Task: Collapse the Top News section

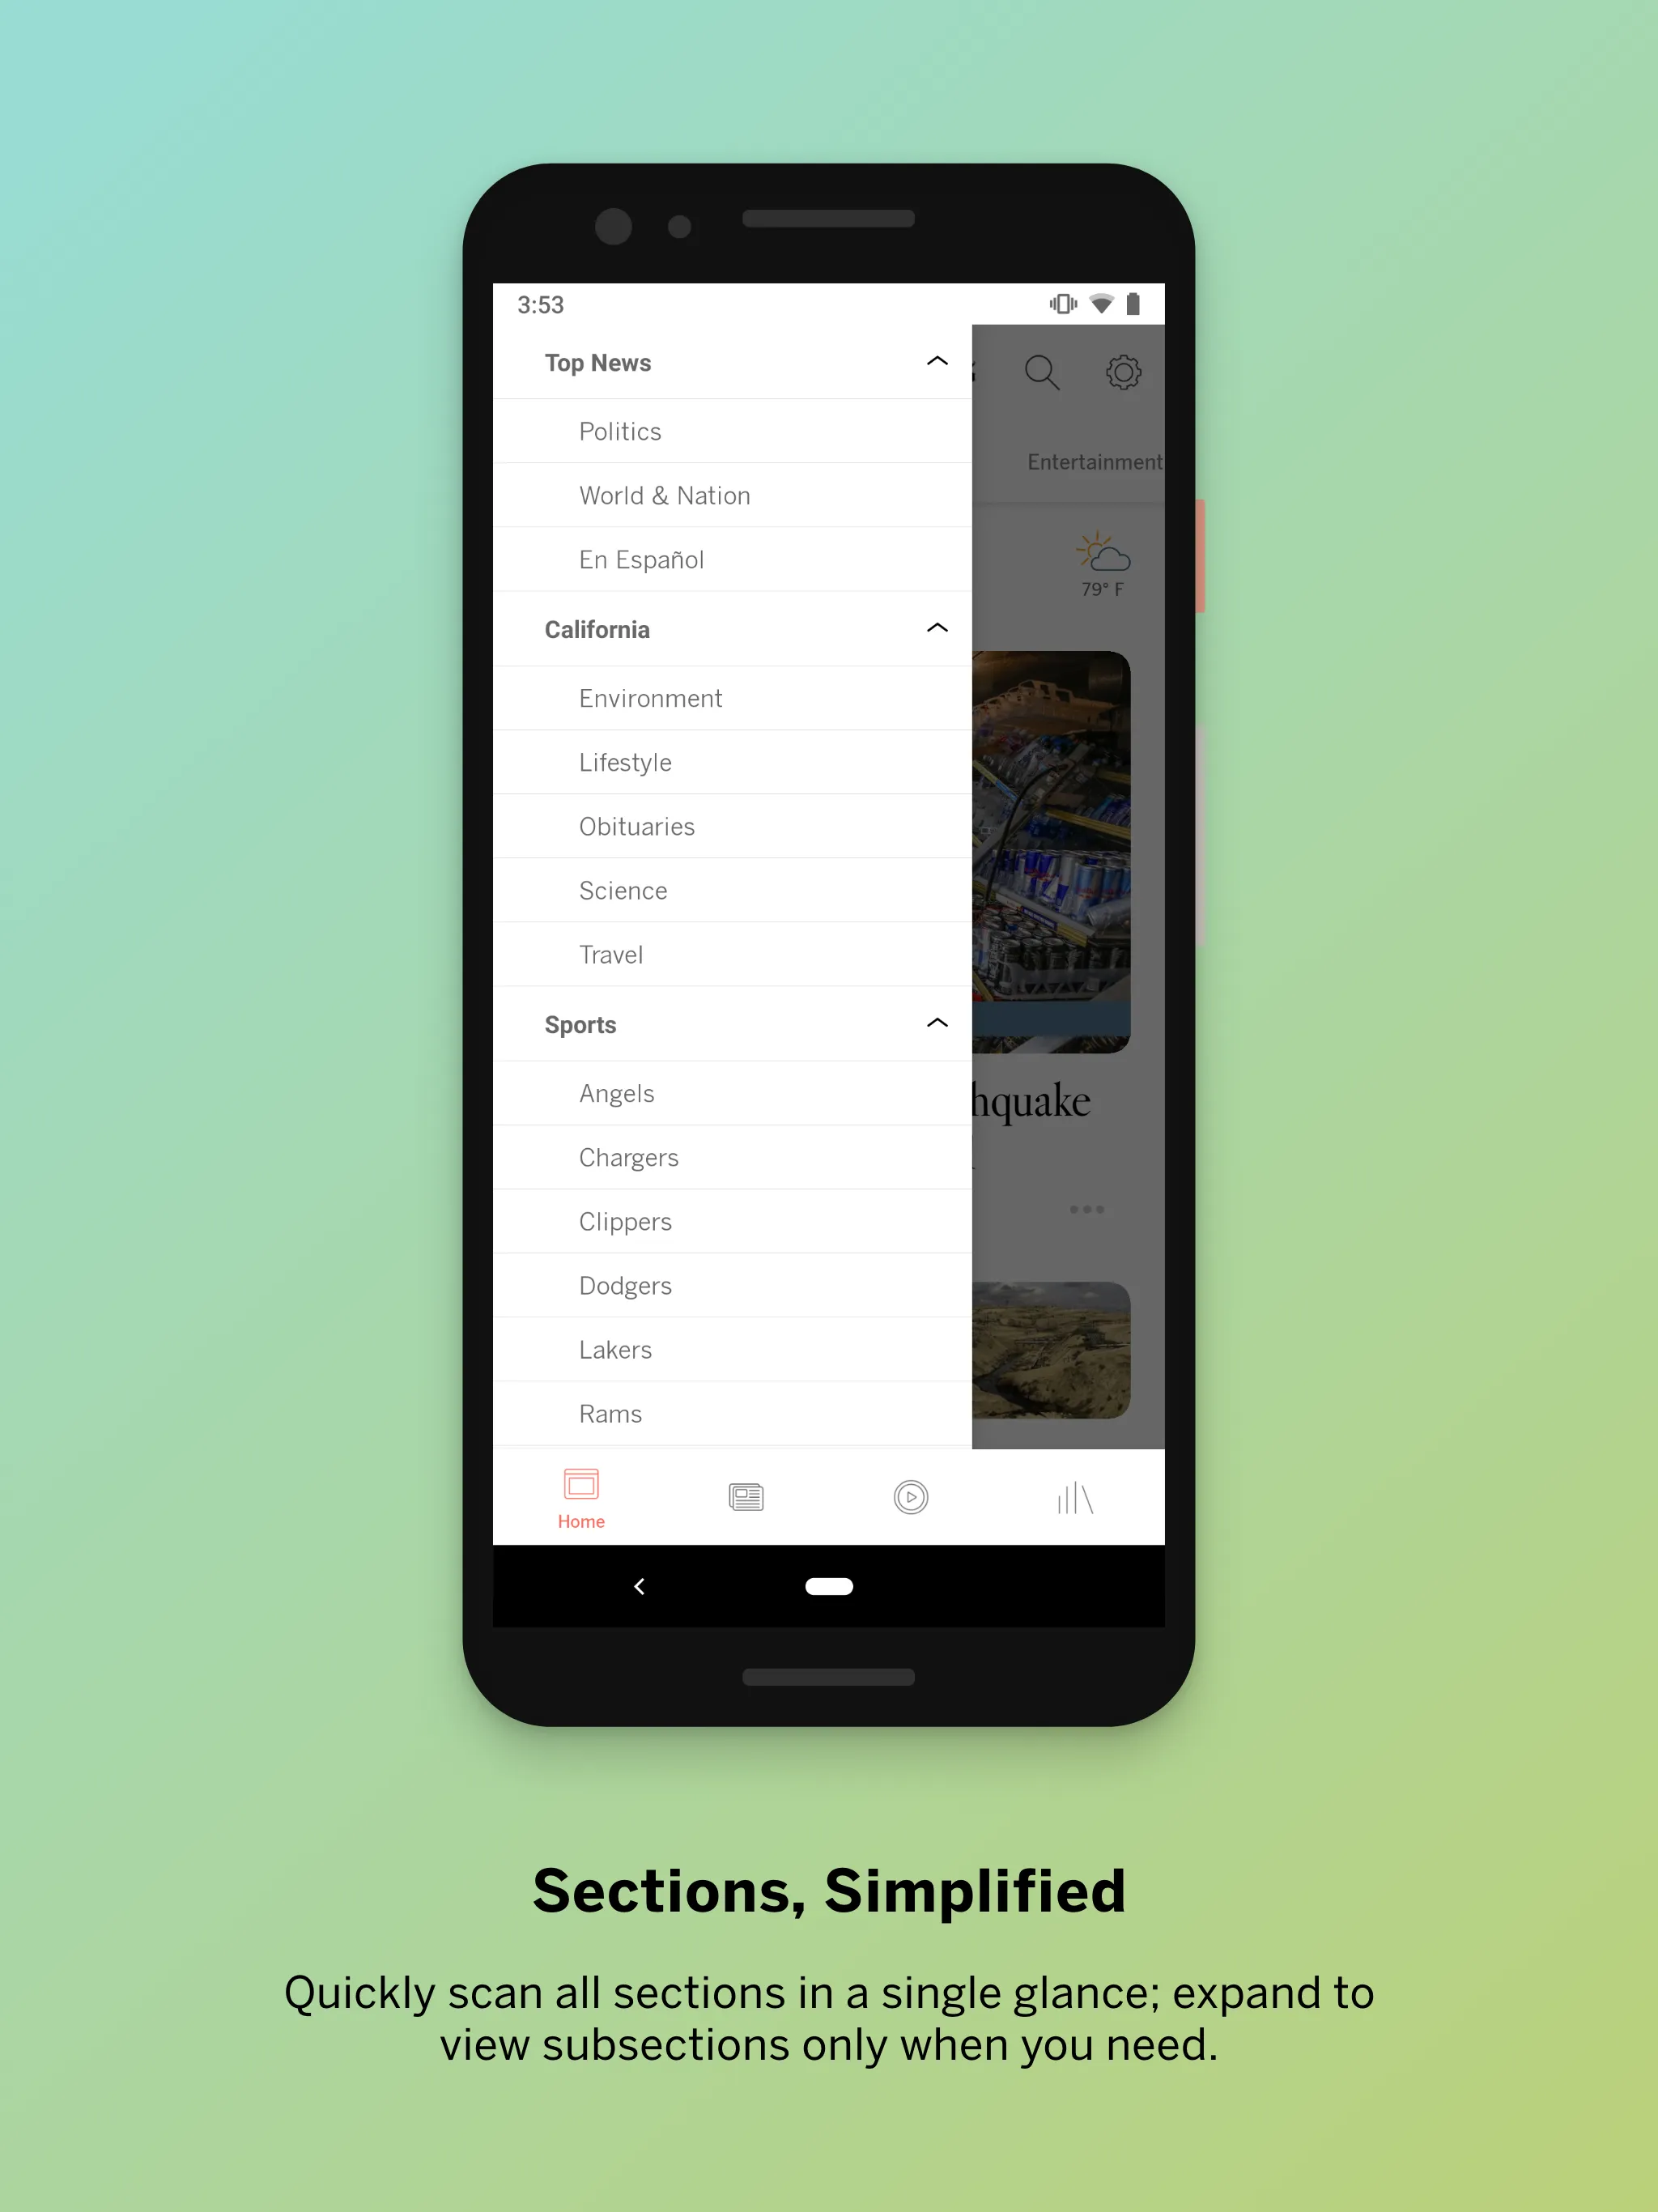Action: pos(937,362)
